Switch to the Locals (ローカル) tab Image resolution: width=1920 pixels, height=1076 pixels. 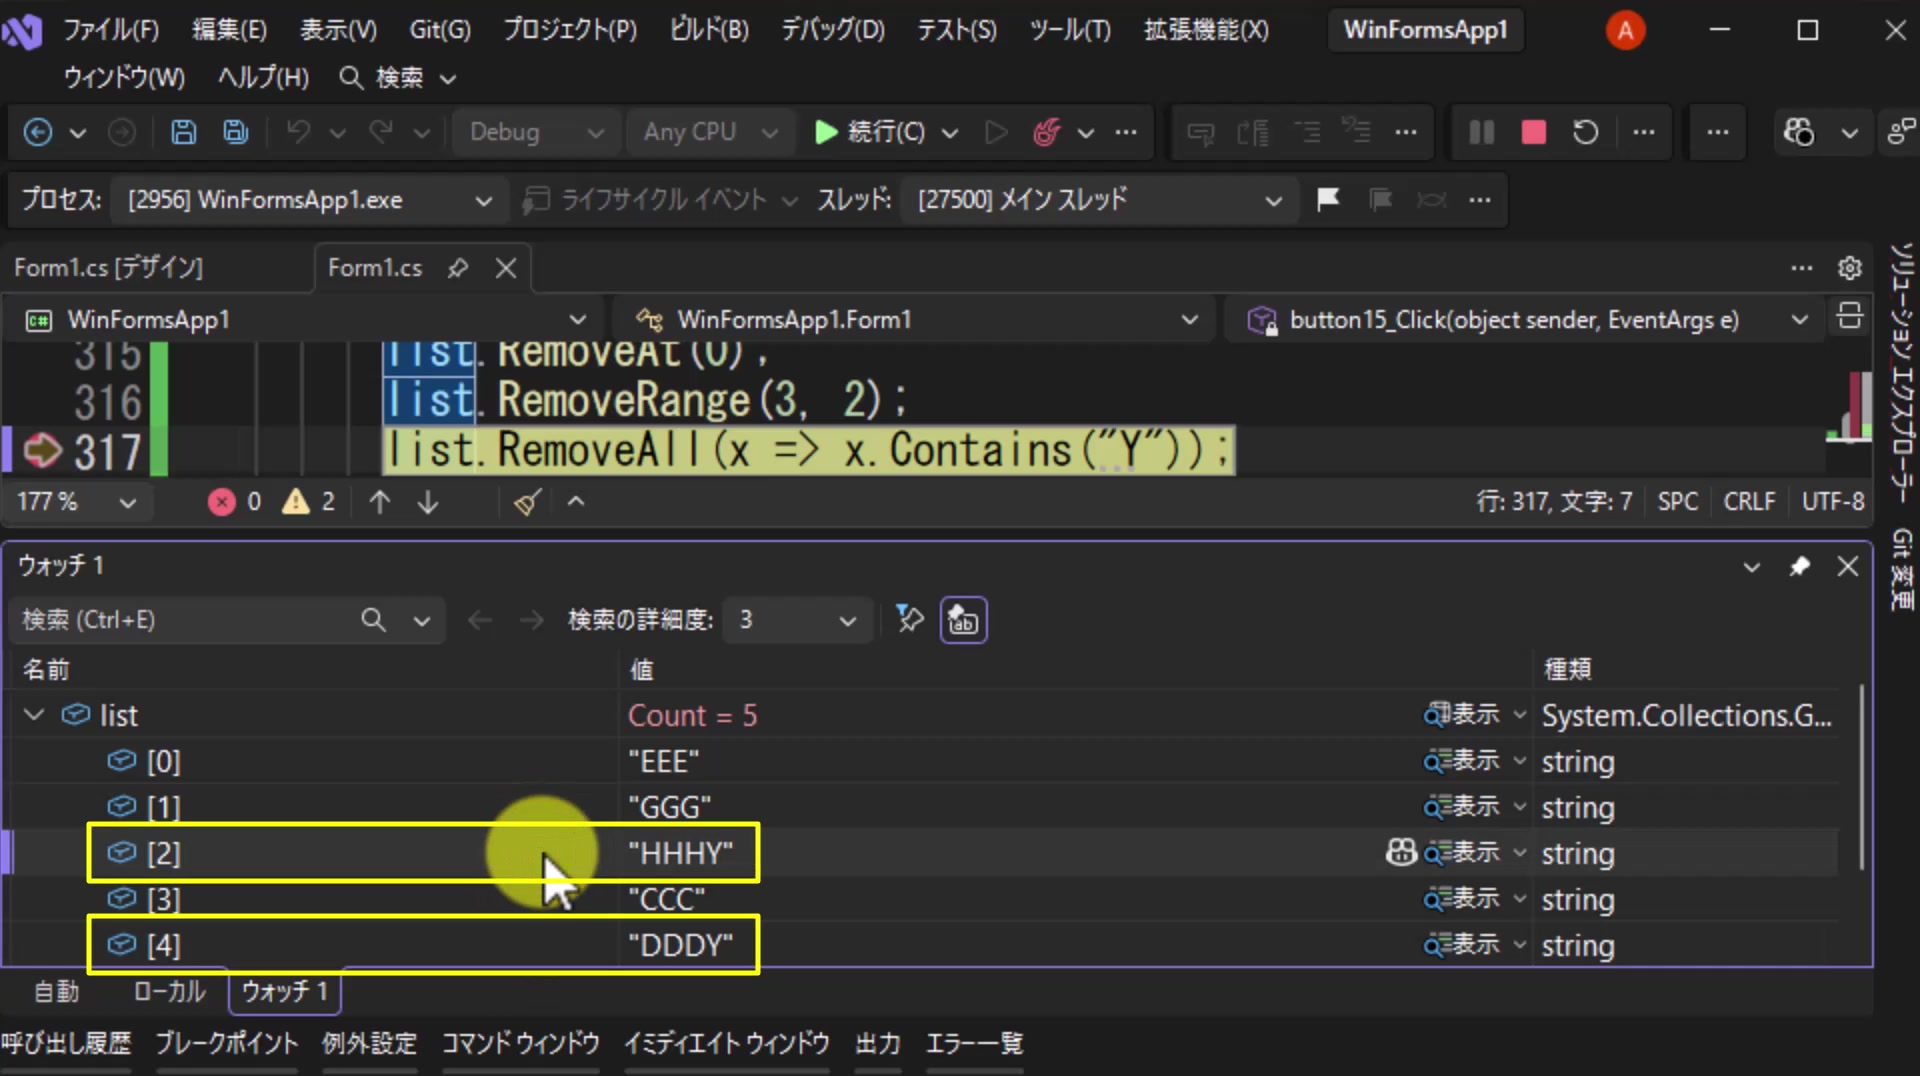170,991
